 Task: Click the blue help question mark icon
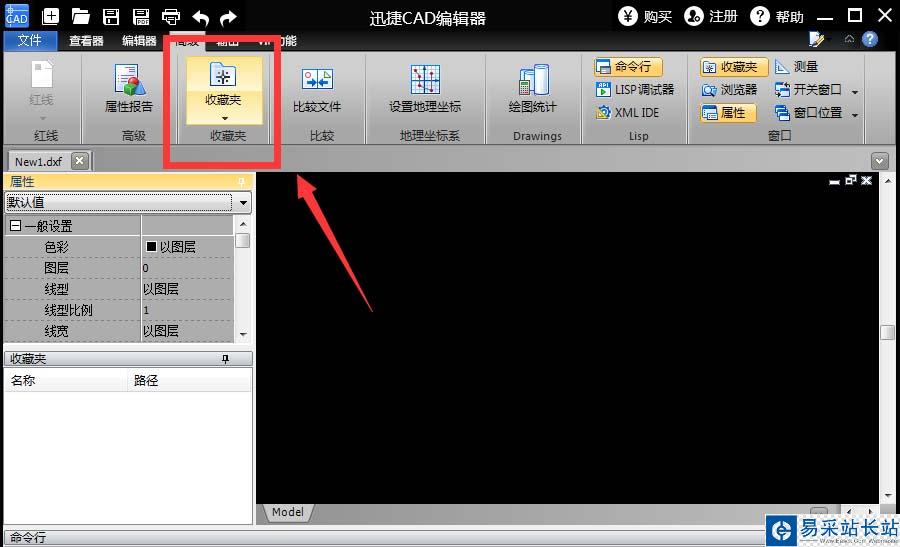pos(870,39)
